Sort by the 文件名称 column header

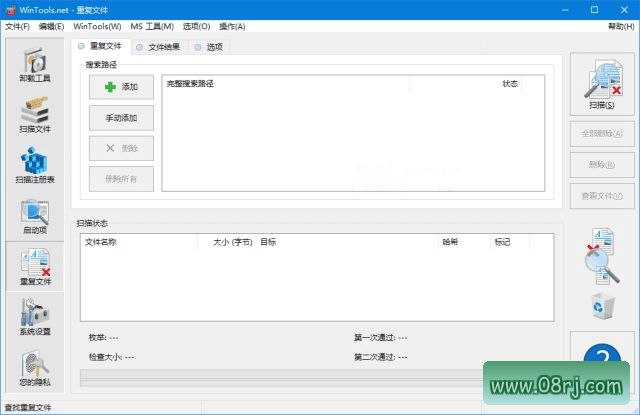tap(139, 242)
